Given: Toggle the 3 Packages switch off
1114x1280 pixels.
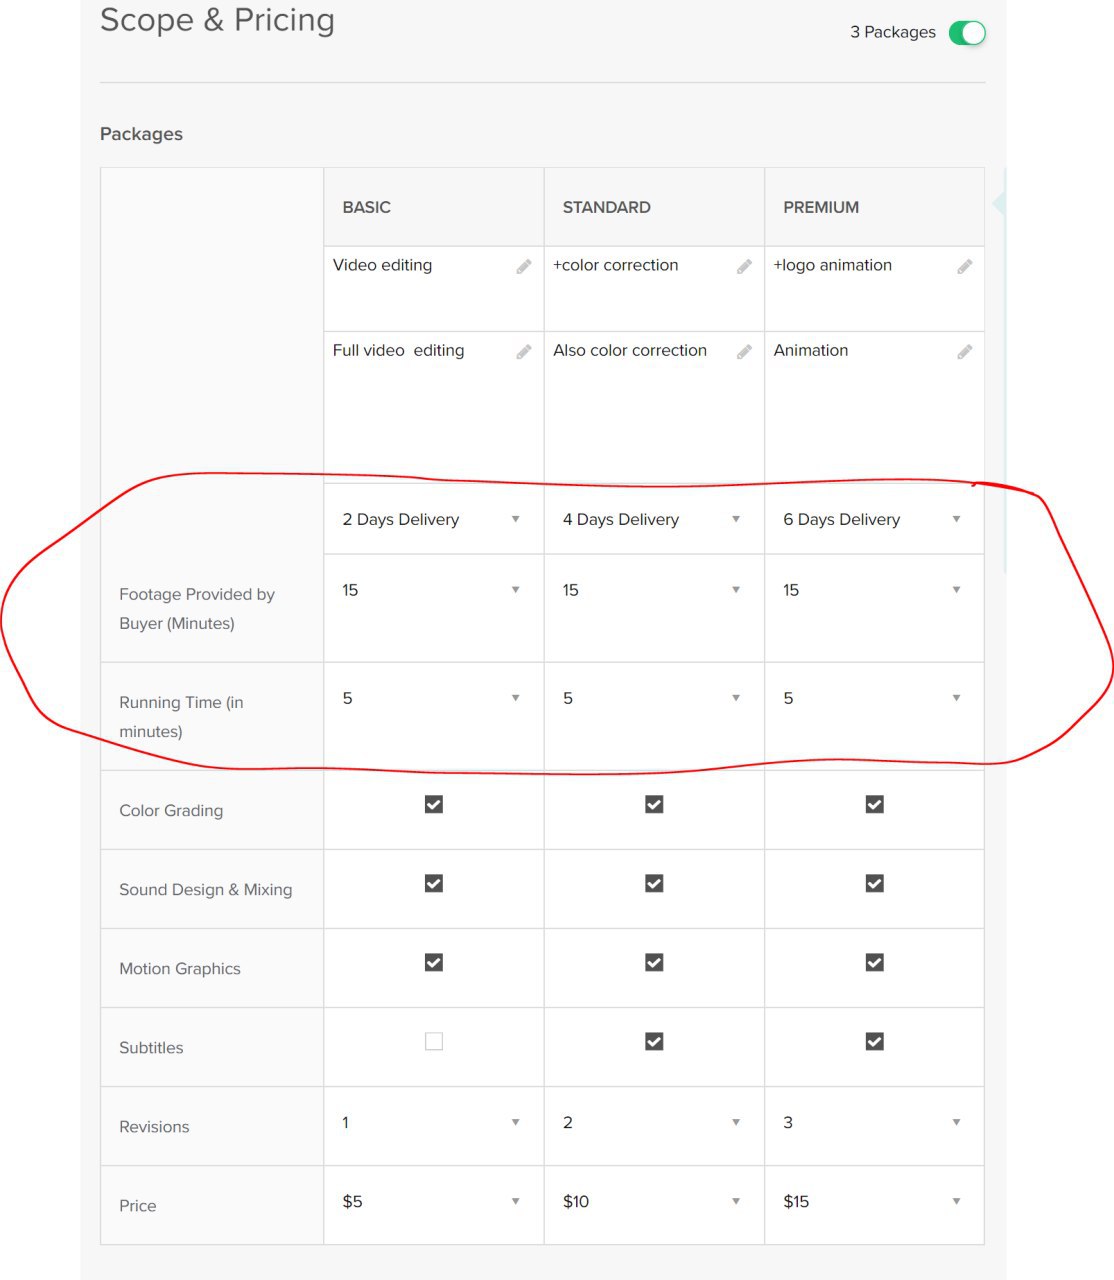Looking at the screenshot, I should pyautogui.click(x=967, y=33).
